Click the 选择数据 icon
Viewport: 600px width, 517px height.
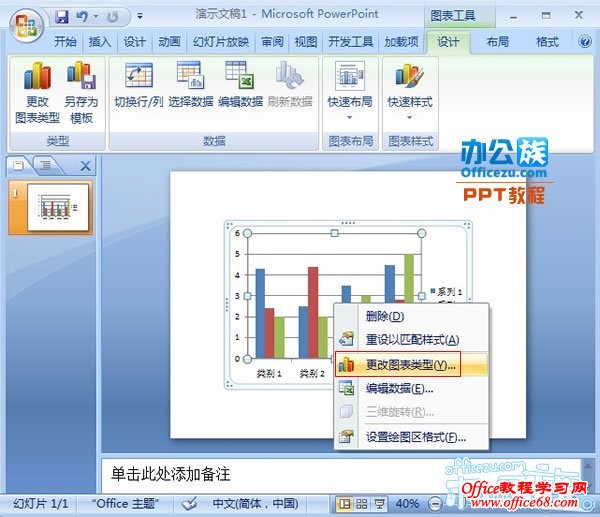click(x=191, y=85)
